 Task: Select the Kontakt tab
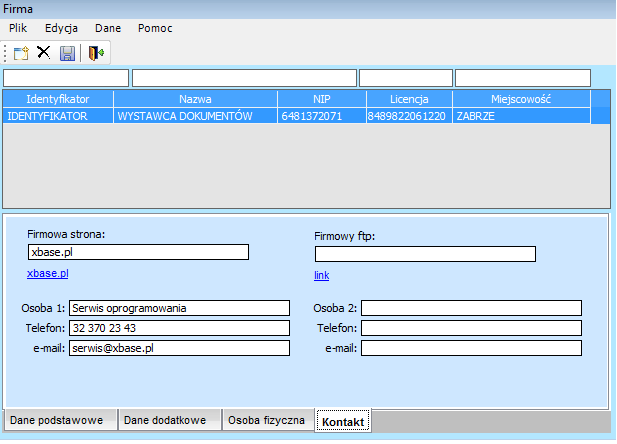pos(343,421)
